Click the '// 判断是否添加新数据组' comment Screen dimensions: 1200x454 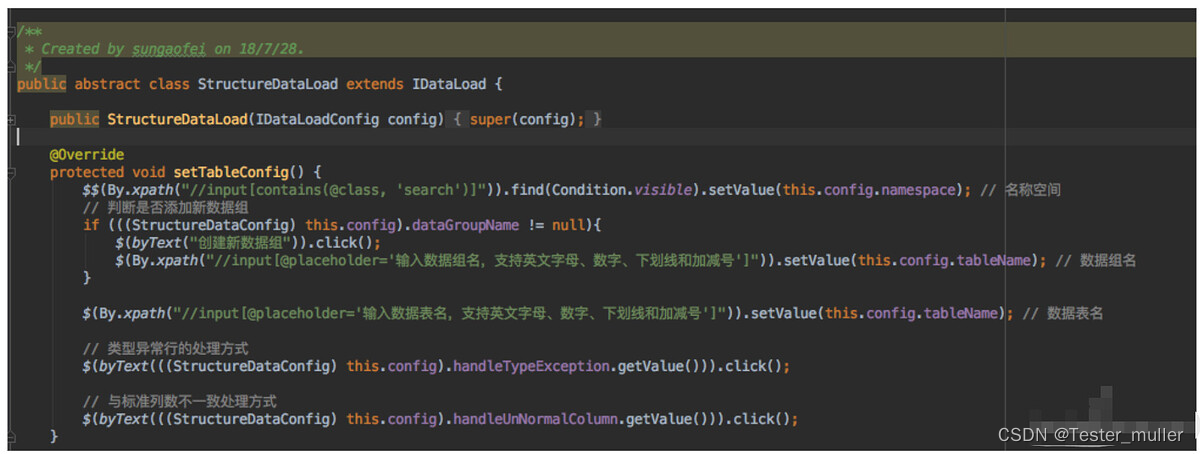166,207
